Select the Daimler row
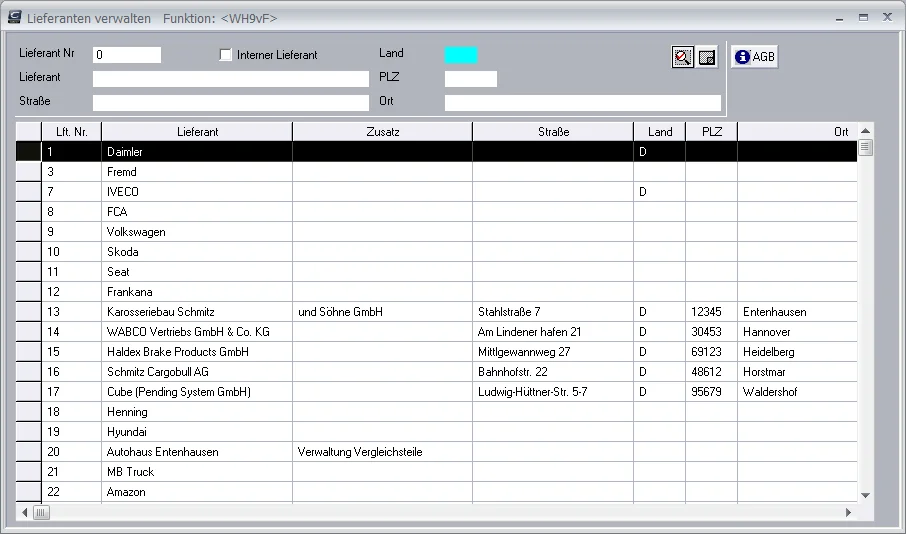This screenshot has height=534, width=906. [x=436, y=152]
